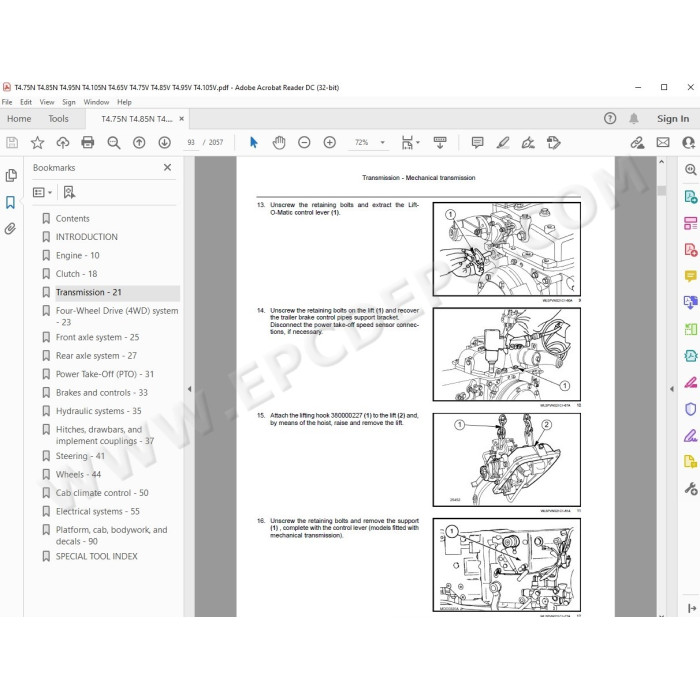Open More Tools wrench icon
The width and height of the screenshot is (700, 700).
(690, 489)
